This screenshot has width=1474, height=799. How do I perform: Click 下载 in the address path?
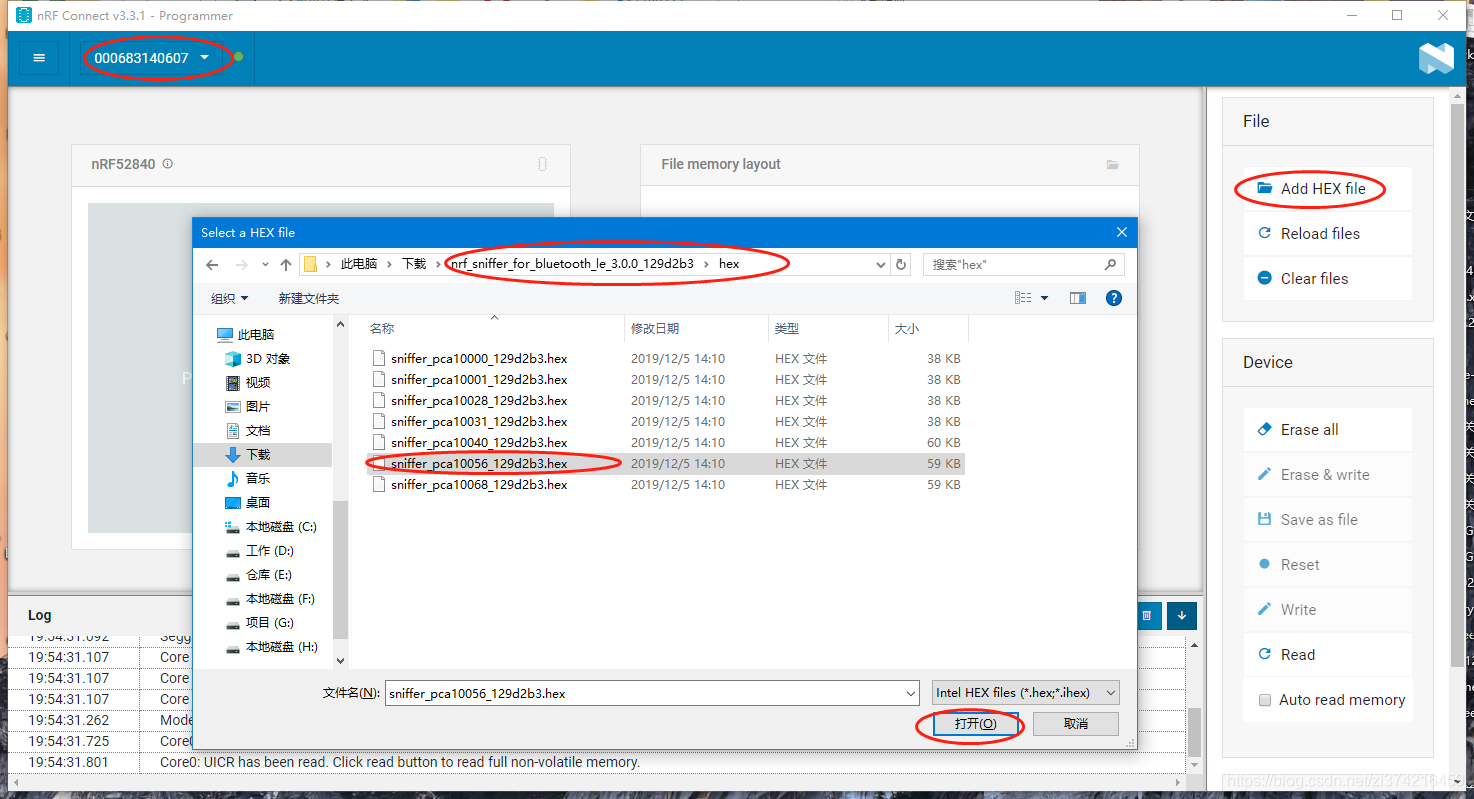414,264
